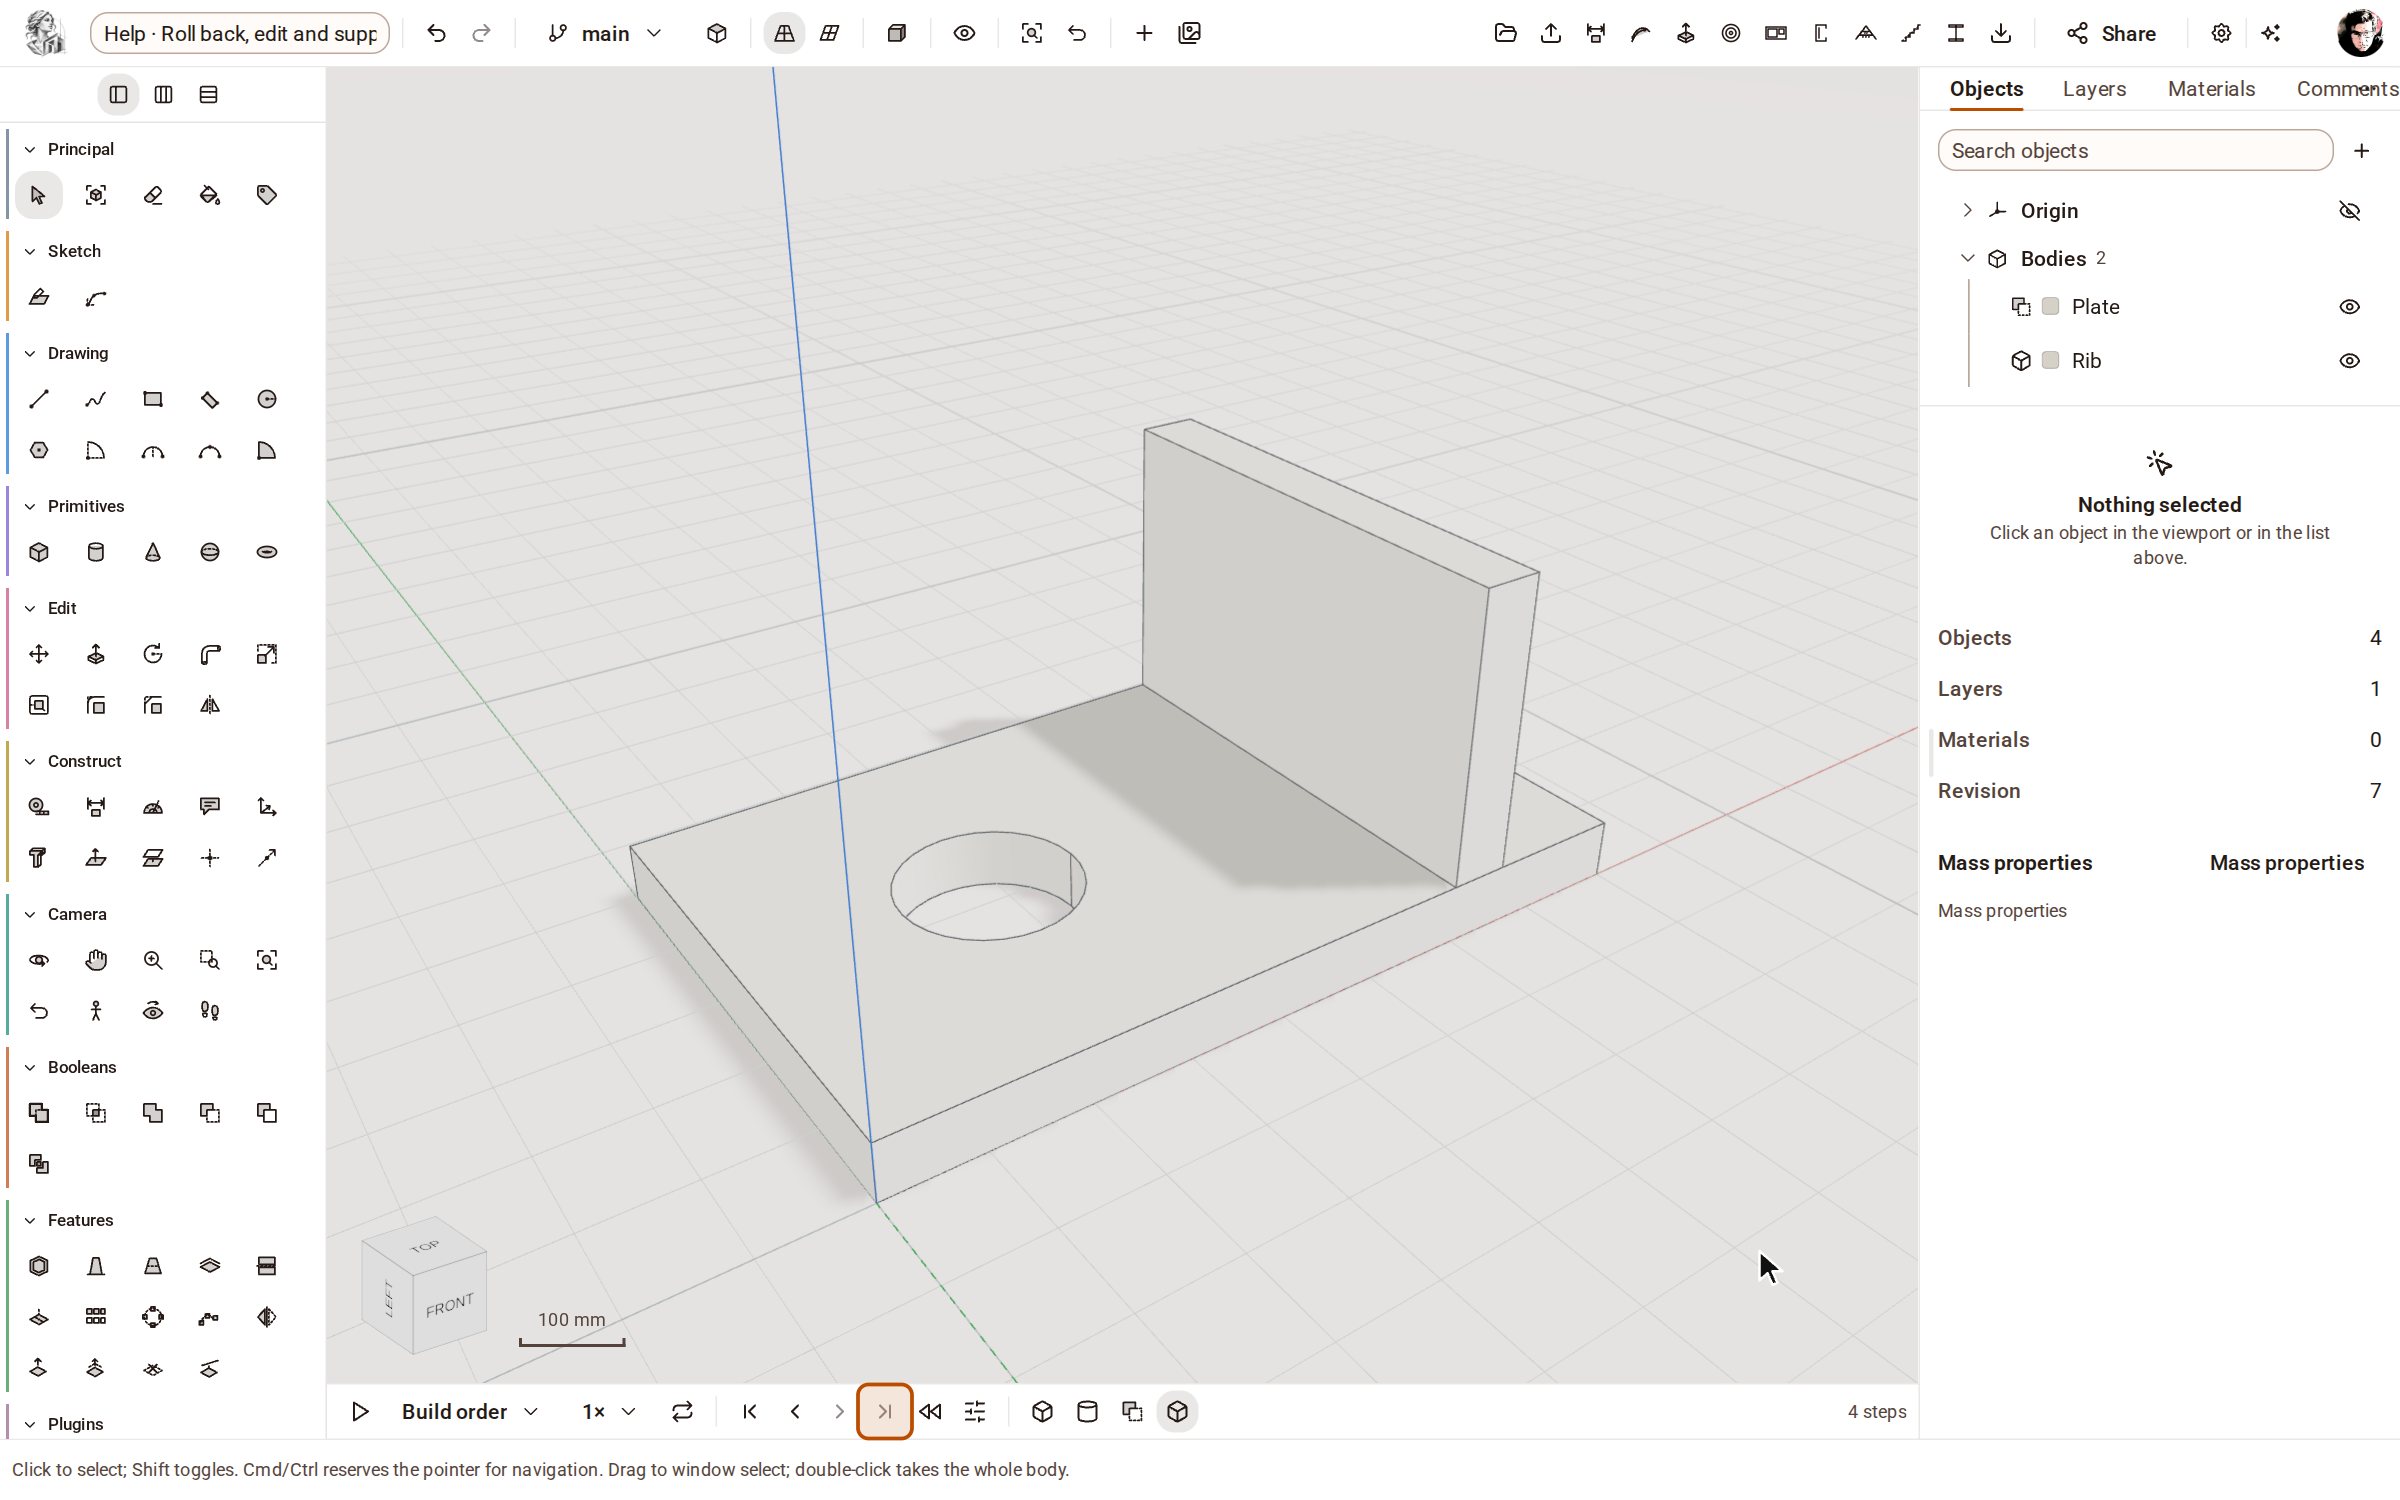
Task: Select the arrow Select tool in Principal
Action: click(38, 195)
